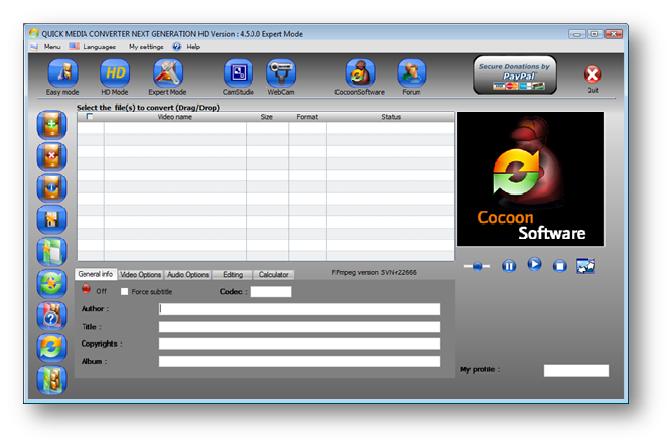
Task: Click the red Off indicator light
Action: (x=87, y=289)
